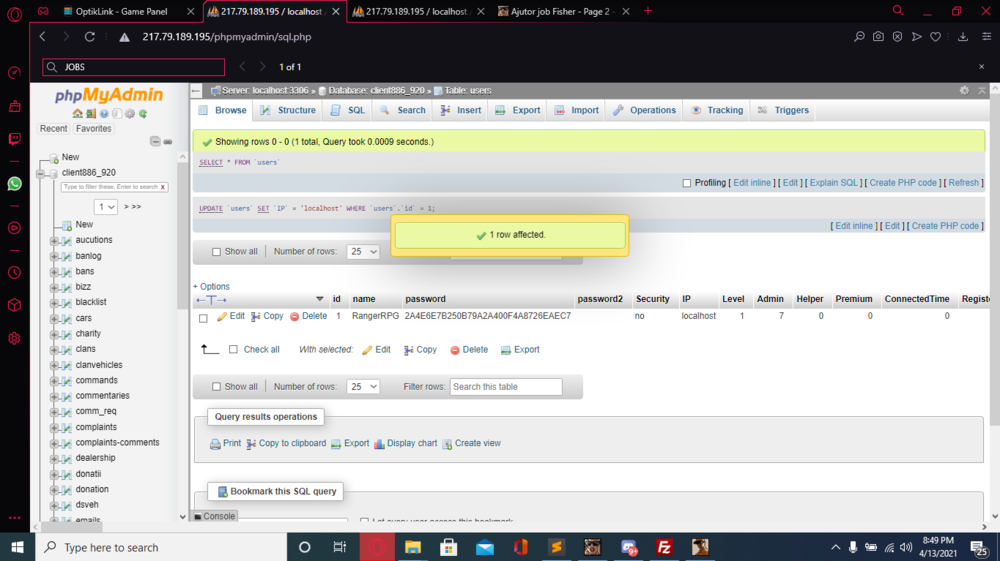Open the commands table in sidebar
1000x561 pixels.
coord(96,381)
